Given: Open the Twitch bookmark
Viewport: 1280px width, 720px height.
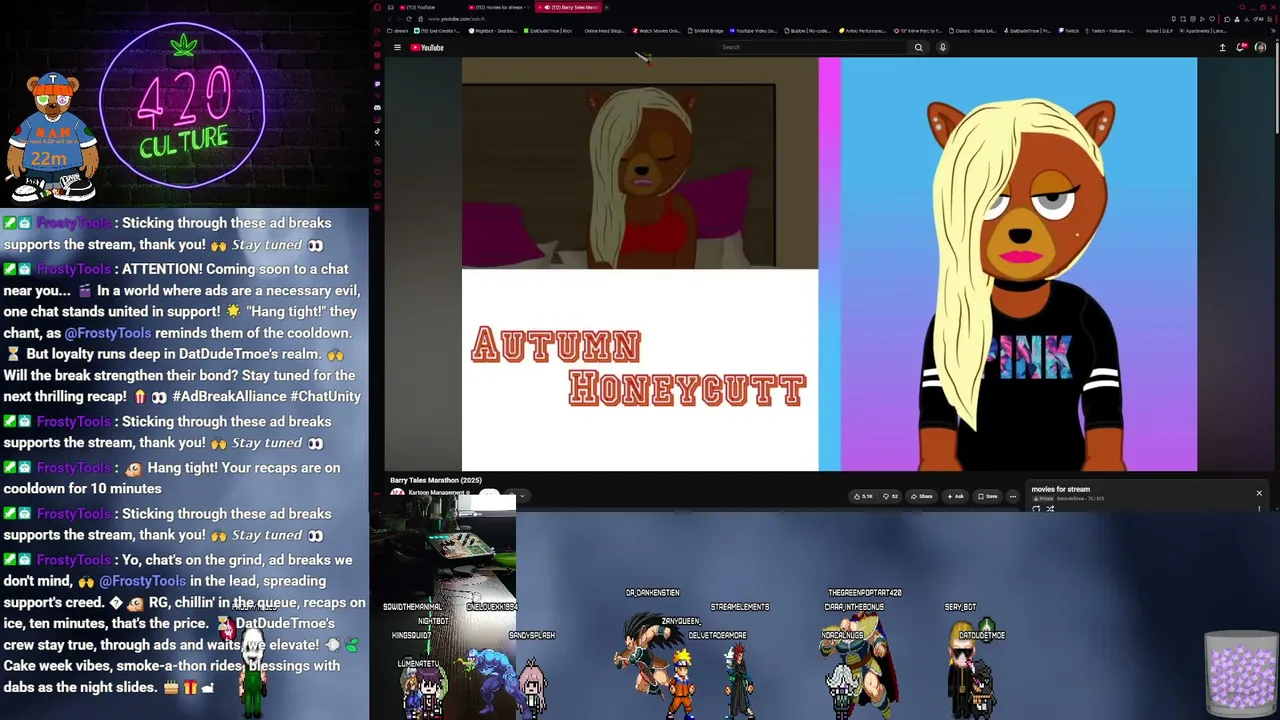Looking at the screenshot, I should pos(1069,31).
